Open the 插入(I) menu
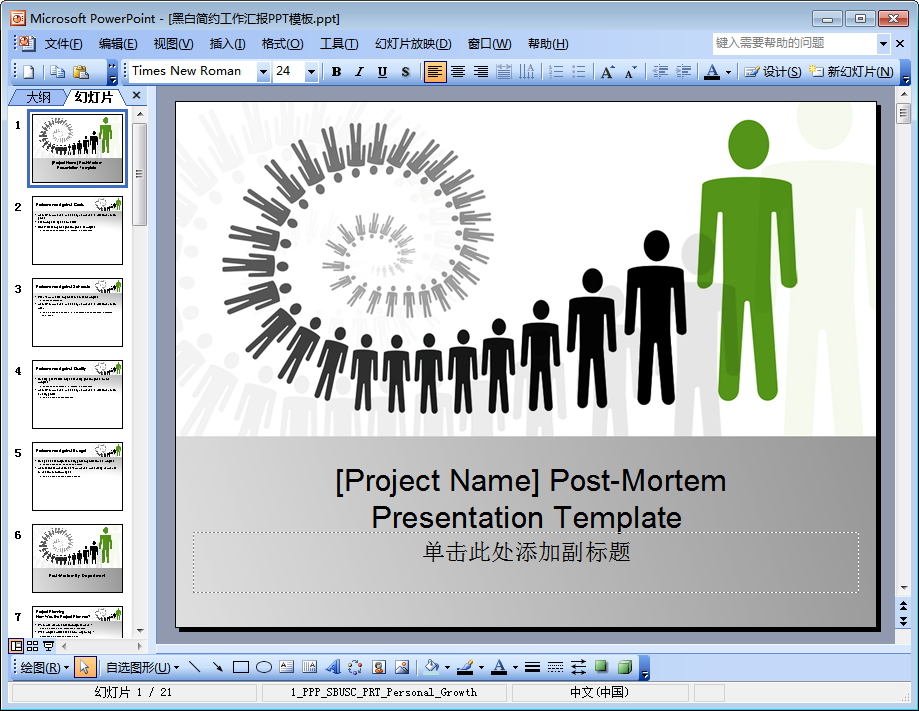This screenshot has width=919, height=711. 227,44
